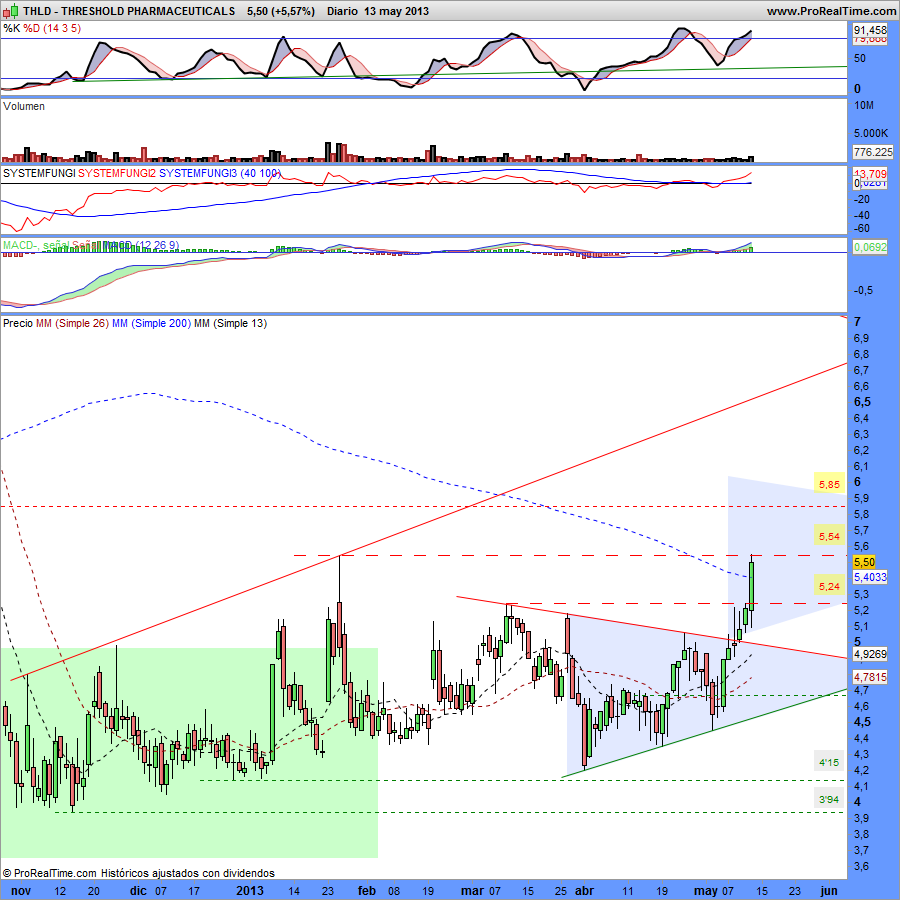The image size is (900, 900).
Task: Click the 10M tick on volume scale
Action: [x=864, y=106]
